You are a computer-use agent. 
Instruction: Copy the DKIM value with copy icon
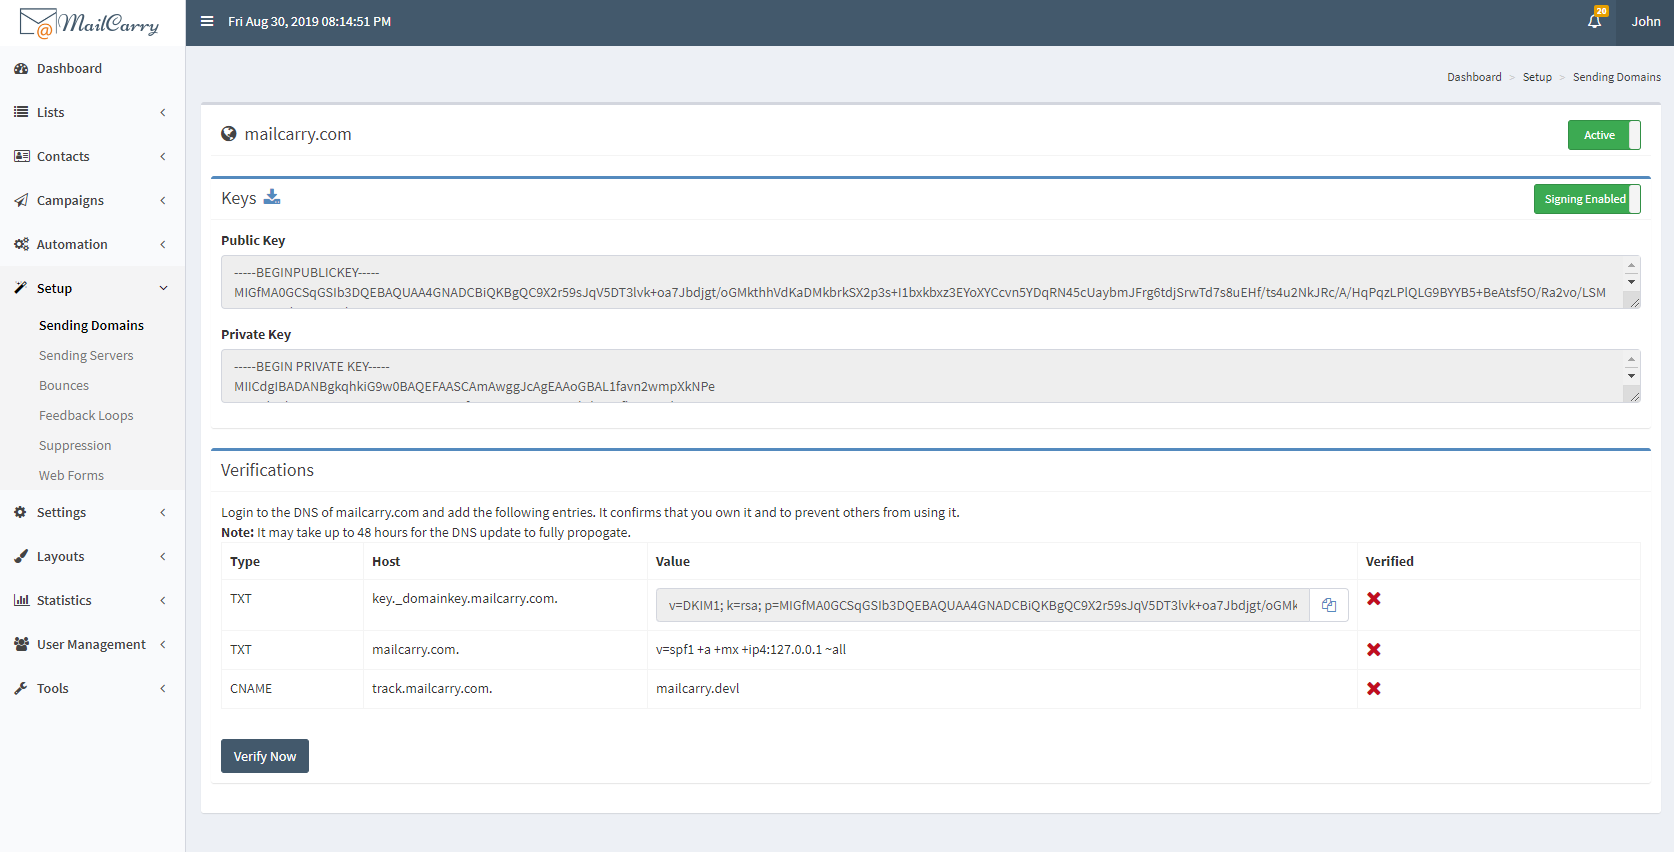coord(1329,605)
